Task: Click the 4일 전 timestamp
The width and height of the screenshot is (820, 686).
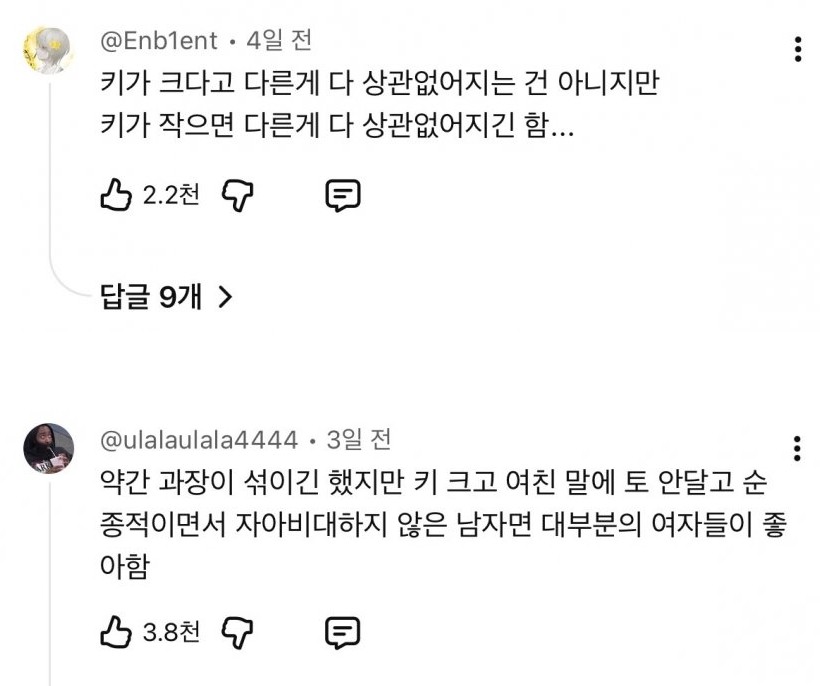Action: (x=278, y=41)
